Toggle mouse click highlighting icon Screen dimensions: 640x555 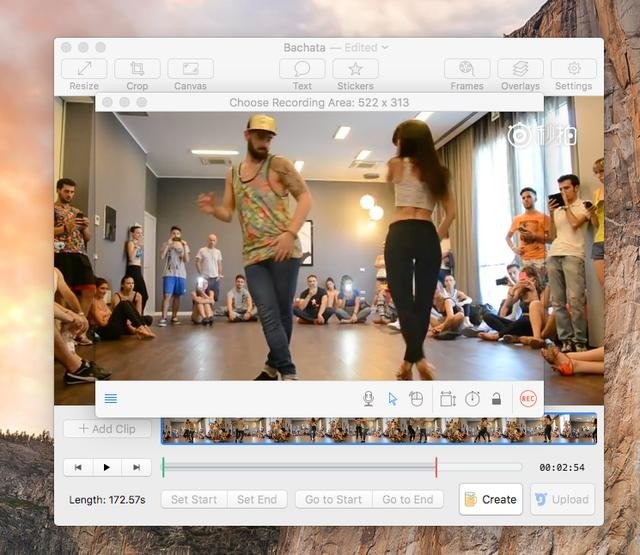[416, 399]
